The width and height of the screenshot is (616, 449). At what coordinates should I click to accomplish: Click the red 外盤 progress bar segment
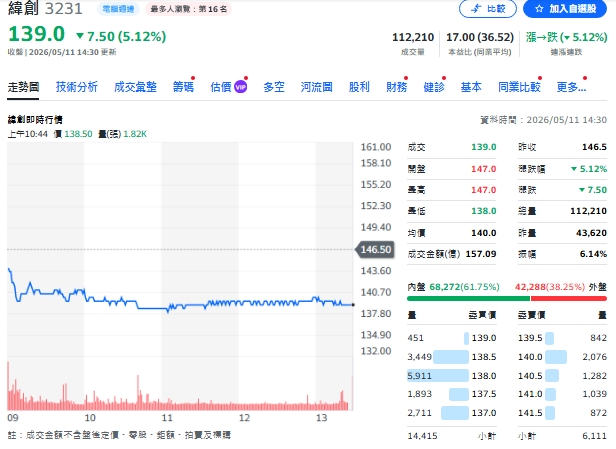[x=568, y=299]
